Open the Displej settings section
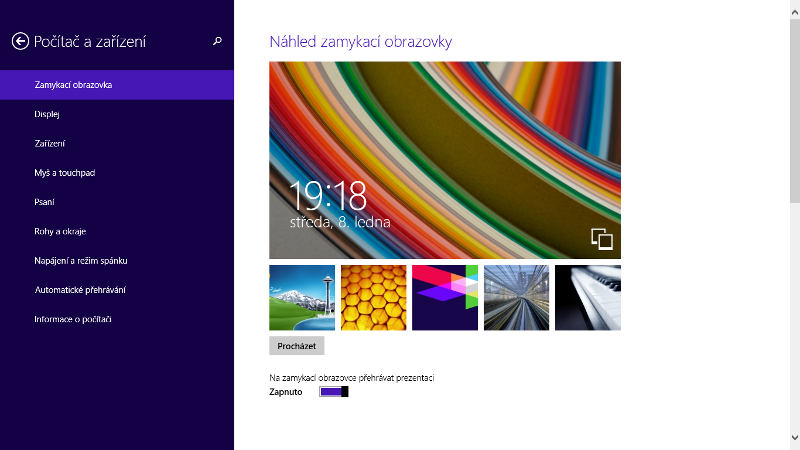The image size is (800, 450). 47,114
